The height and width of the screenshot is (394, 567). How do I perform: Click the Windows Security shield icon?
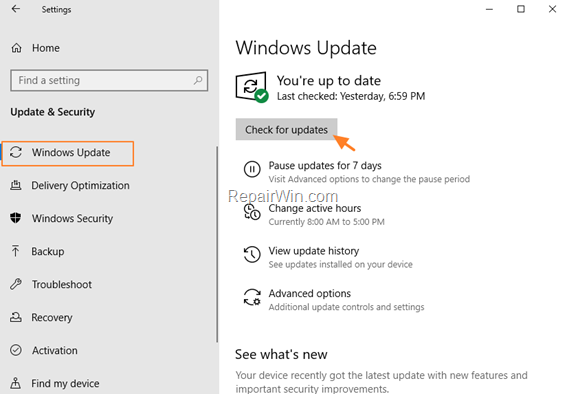pyautogui.click(x=16, y=218)
